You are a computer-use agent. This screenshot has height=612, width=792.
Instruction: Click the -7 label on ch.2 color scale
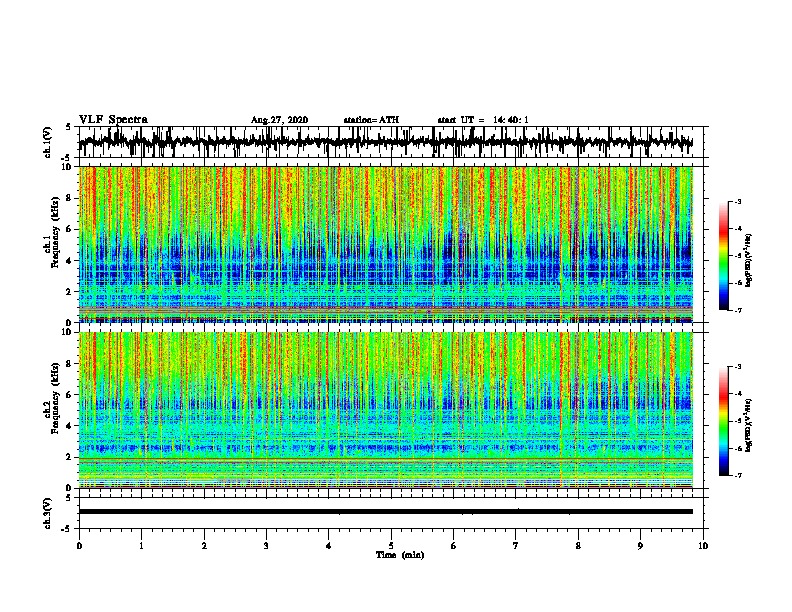click(737, 476)
